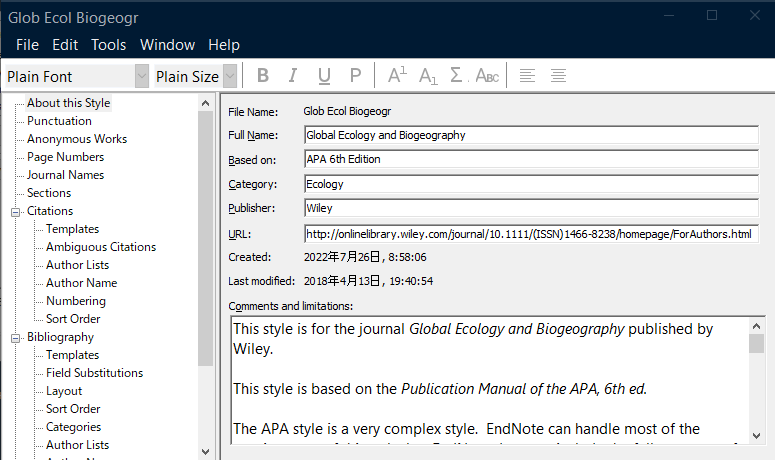Open Plain Font dropdown
The height and width of the screenshot is (460, 775).
(x=142, y=77)
